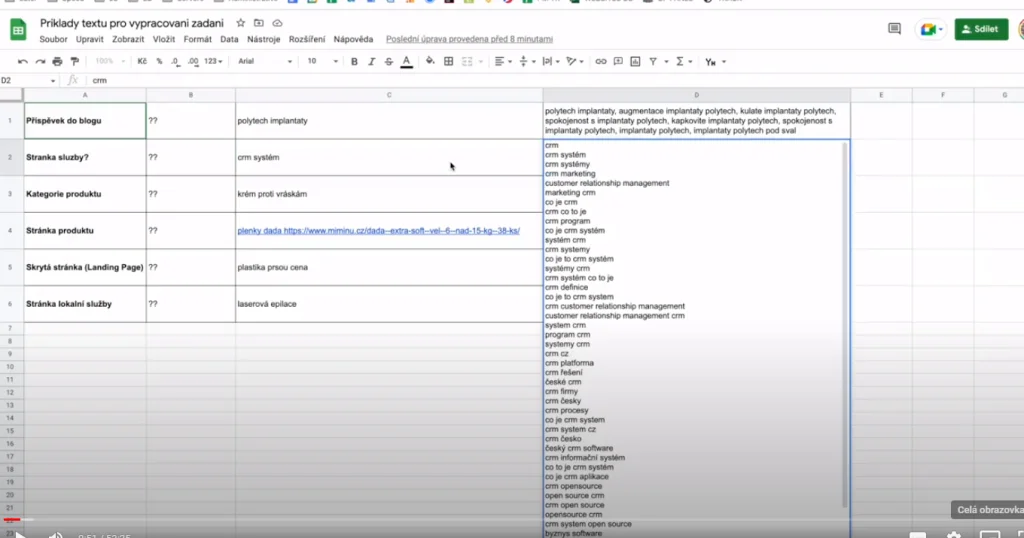Open the Arial font dropdown
1024x538 pixels.
265,62
